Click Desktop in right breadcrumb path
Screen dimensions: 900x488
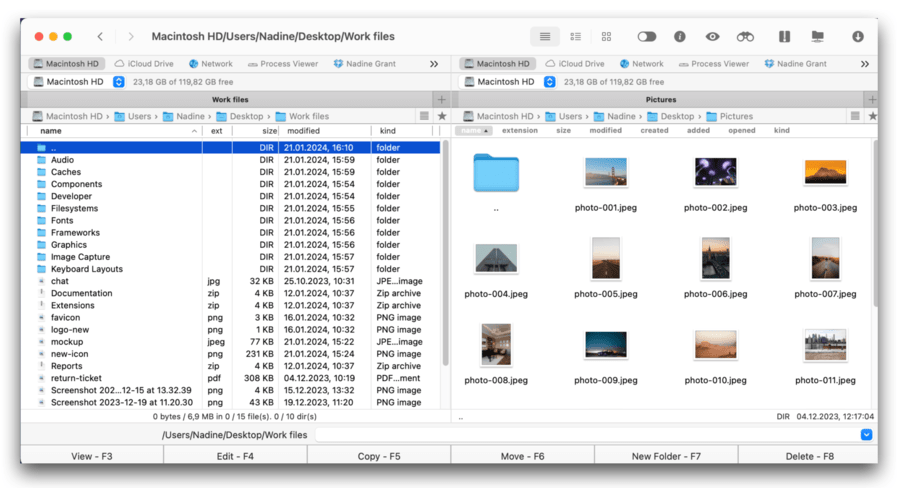point(677,116)
